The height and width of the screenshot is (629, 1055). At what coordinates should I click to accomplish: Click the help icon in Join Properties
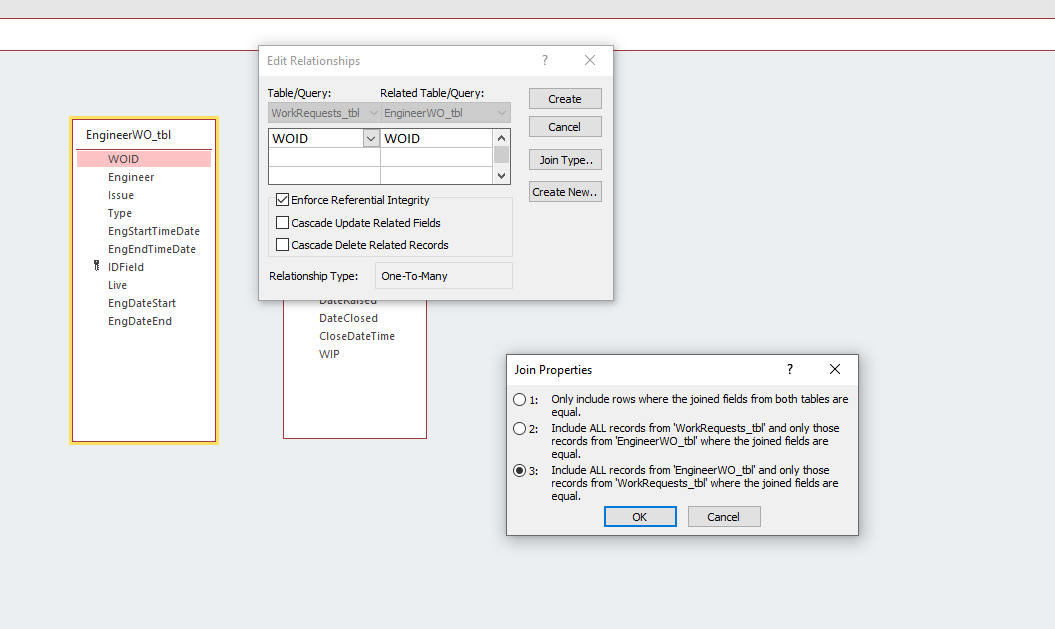tap(790, 369)
